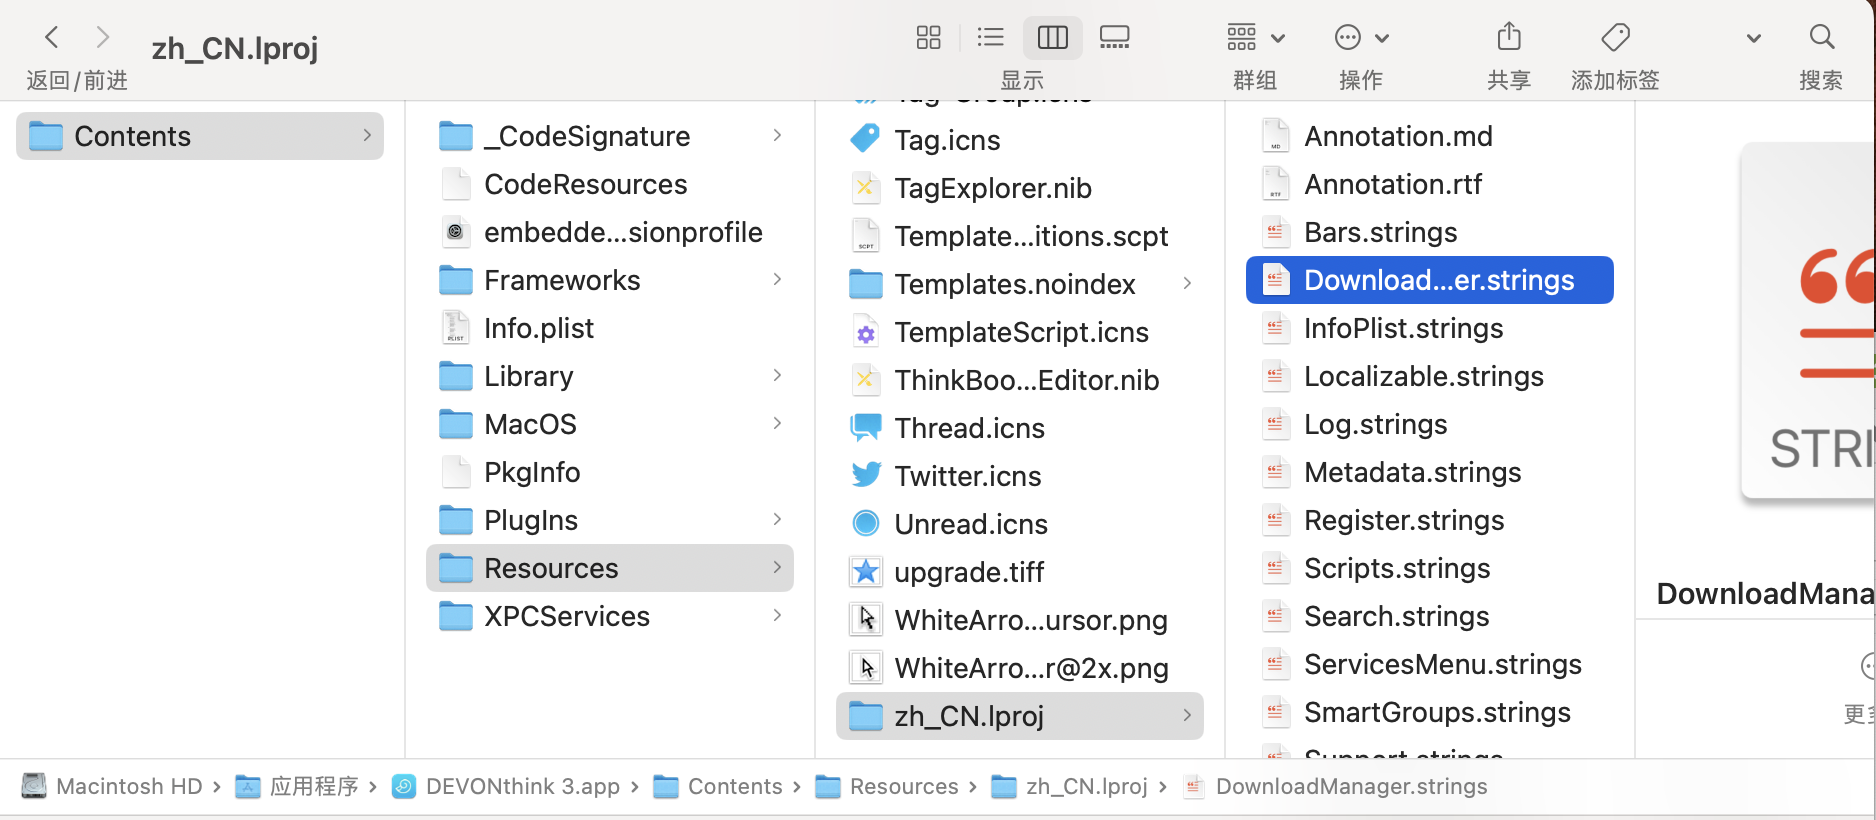
Task: Click the Share (共享) icon
Action: tap(1508, 38)
